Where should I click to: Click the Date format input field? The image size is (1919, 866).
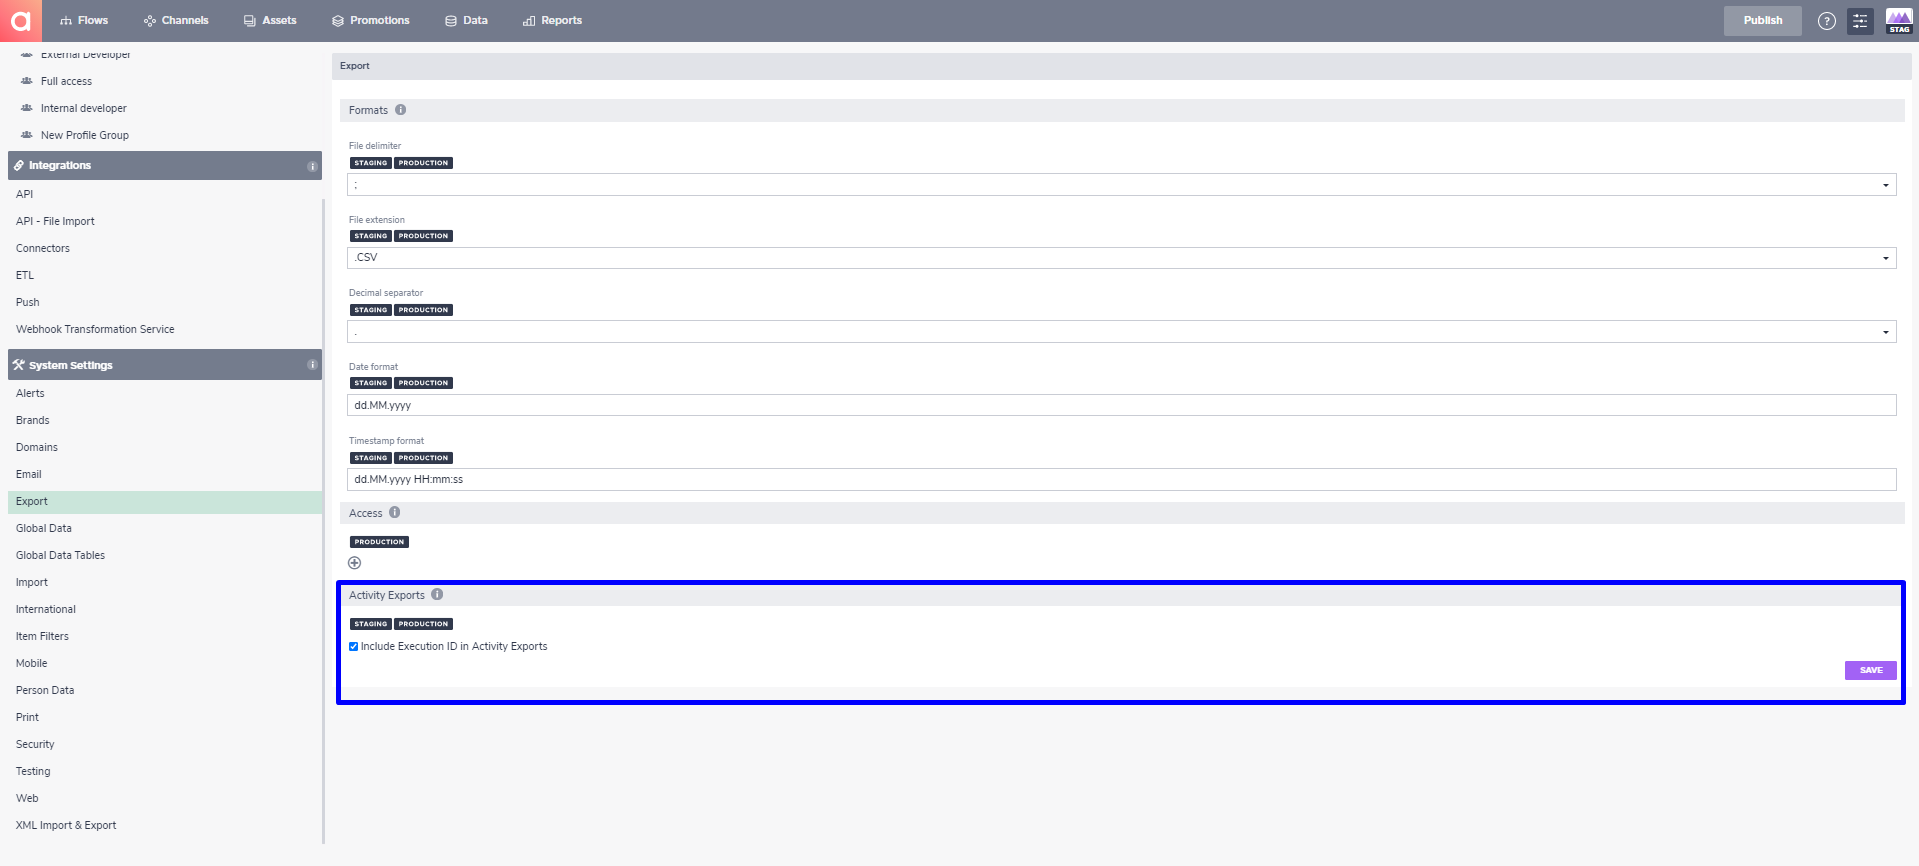point(1121,405)
